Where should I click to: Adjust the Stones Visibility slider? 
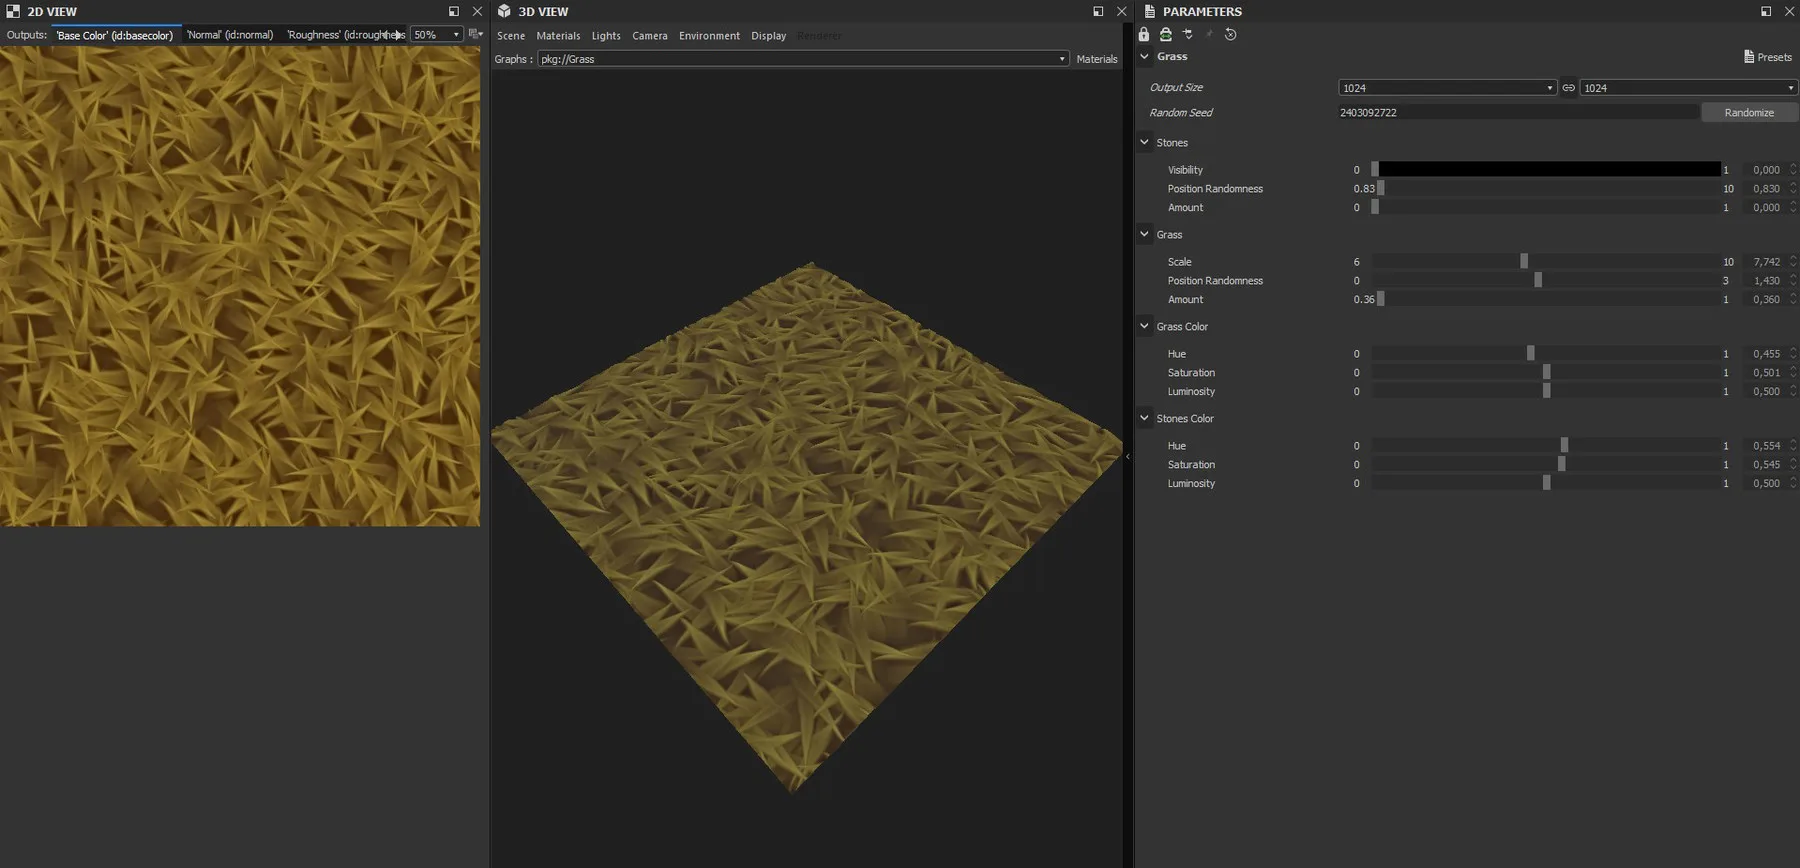pos(1546,169)
